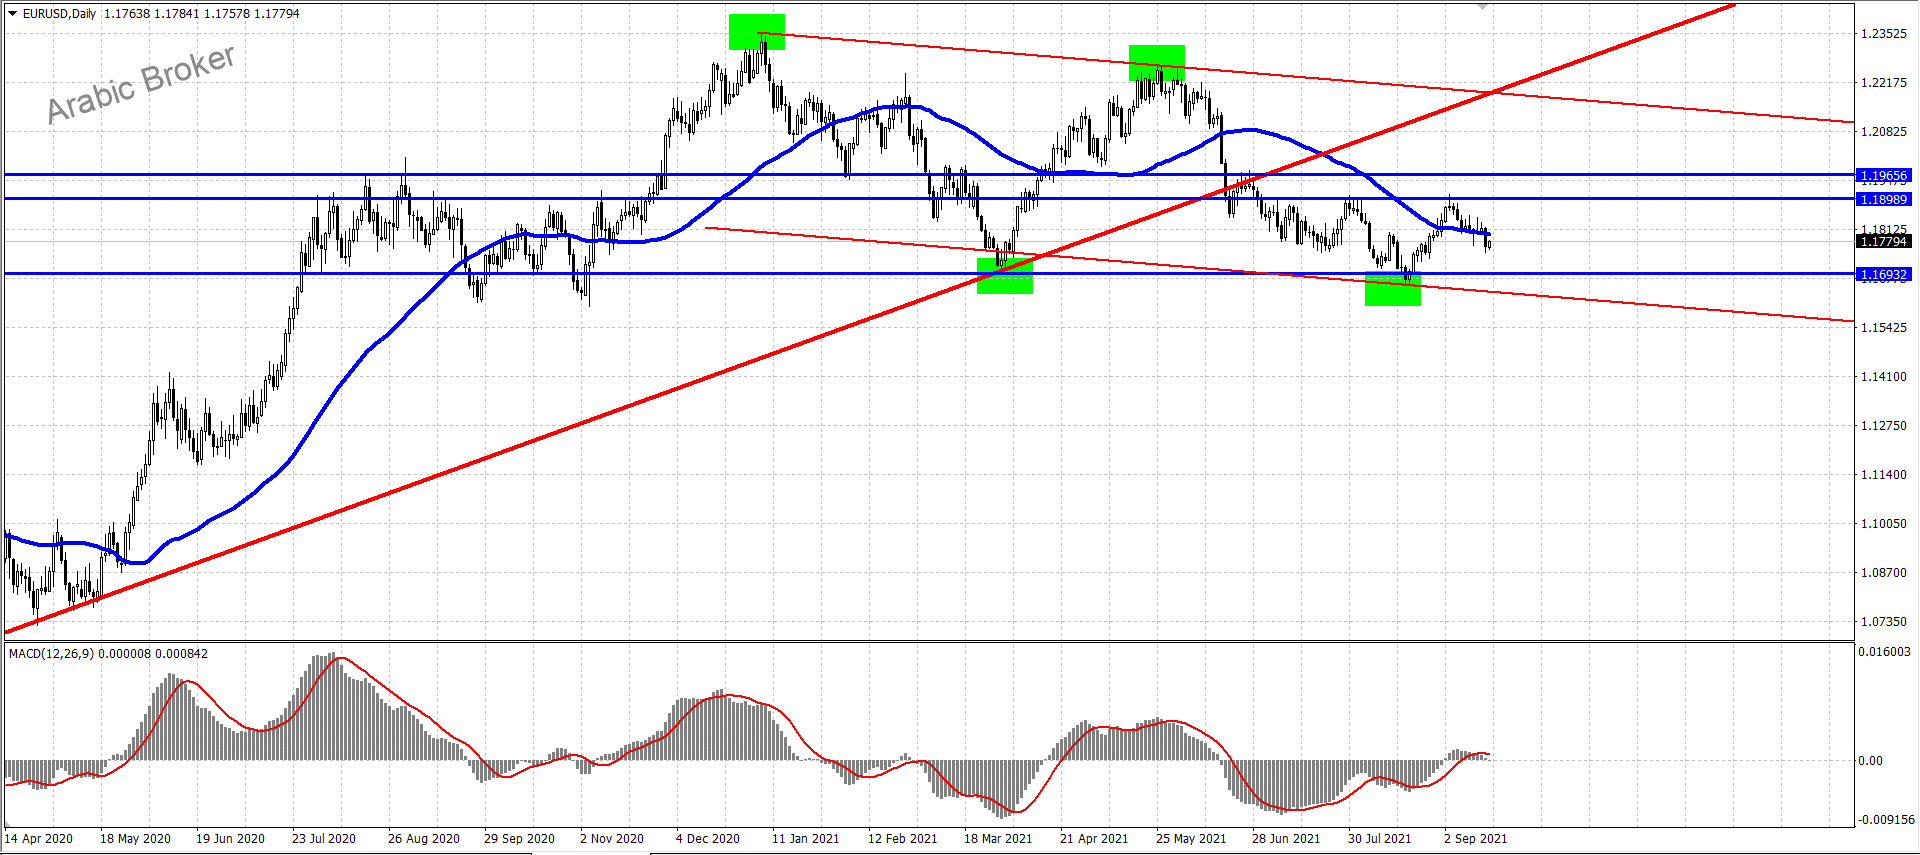Select the green rectangle at the December 2020 peak

756,31
